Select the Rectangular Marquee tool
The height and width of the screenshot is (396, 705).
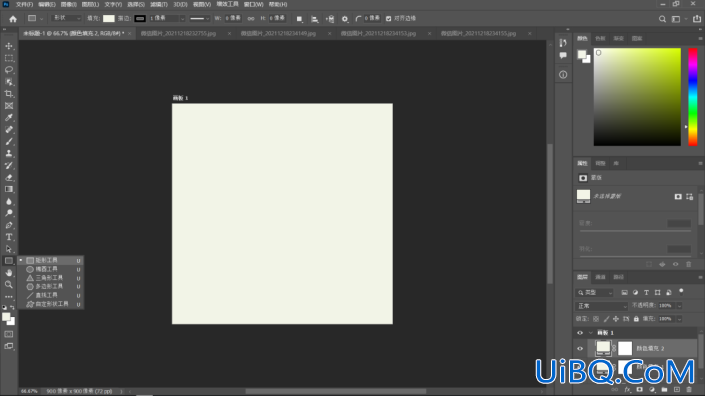pos(9,58)
